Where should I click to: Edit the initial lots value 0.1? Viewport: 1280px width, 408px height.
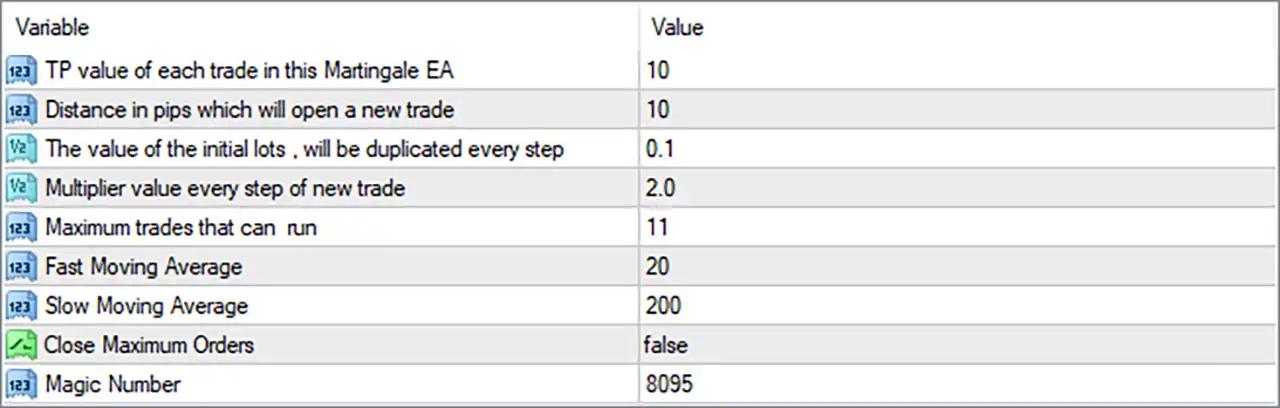coord(957,149)
